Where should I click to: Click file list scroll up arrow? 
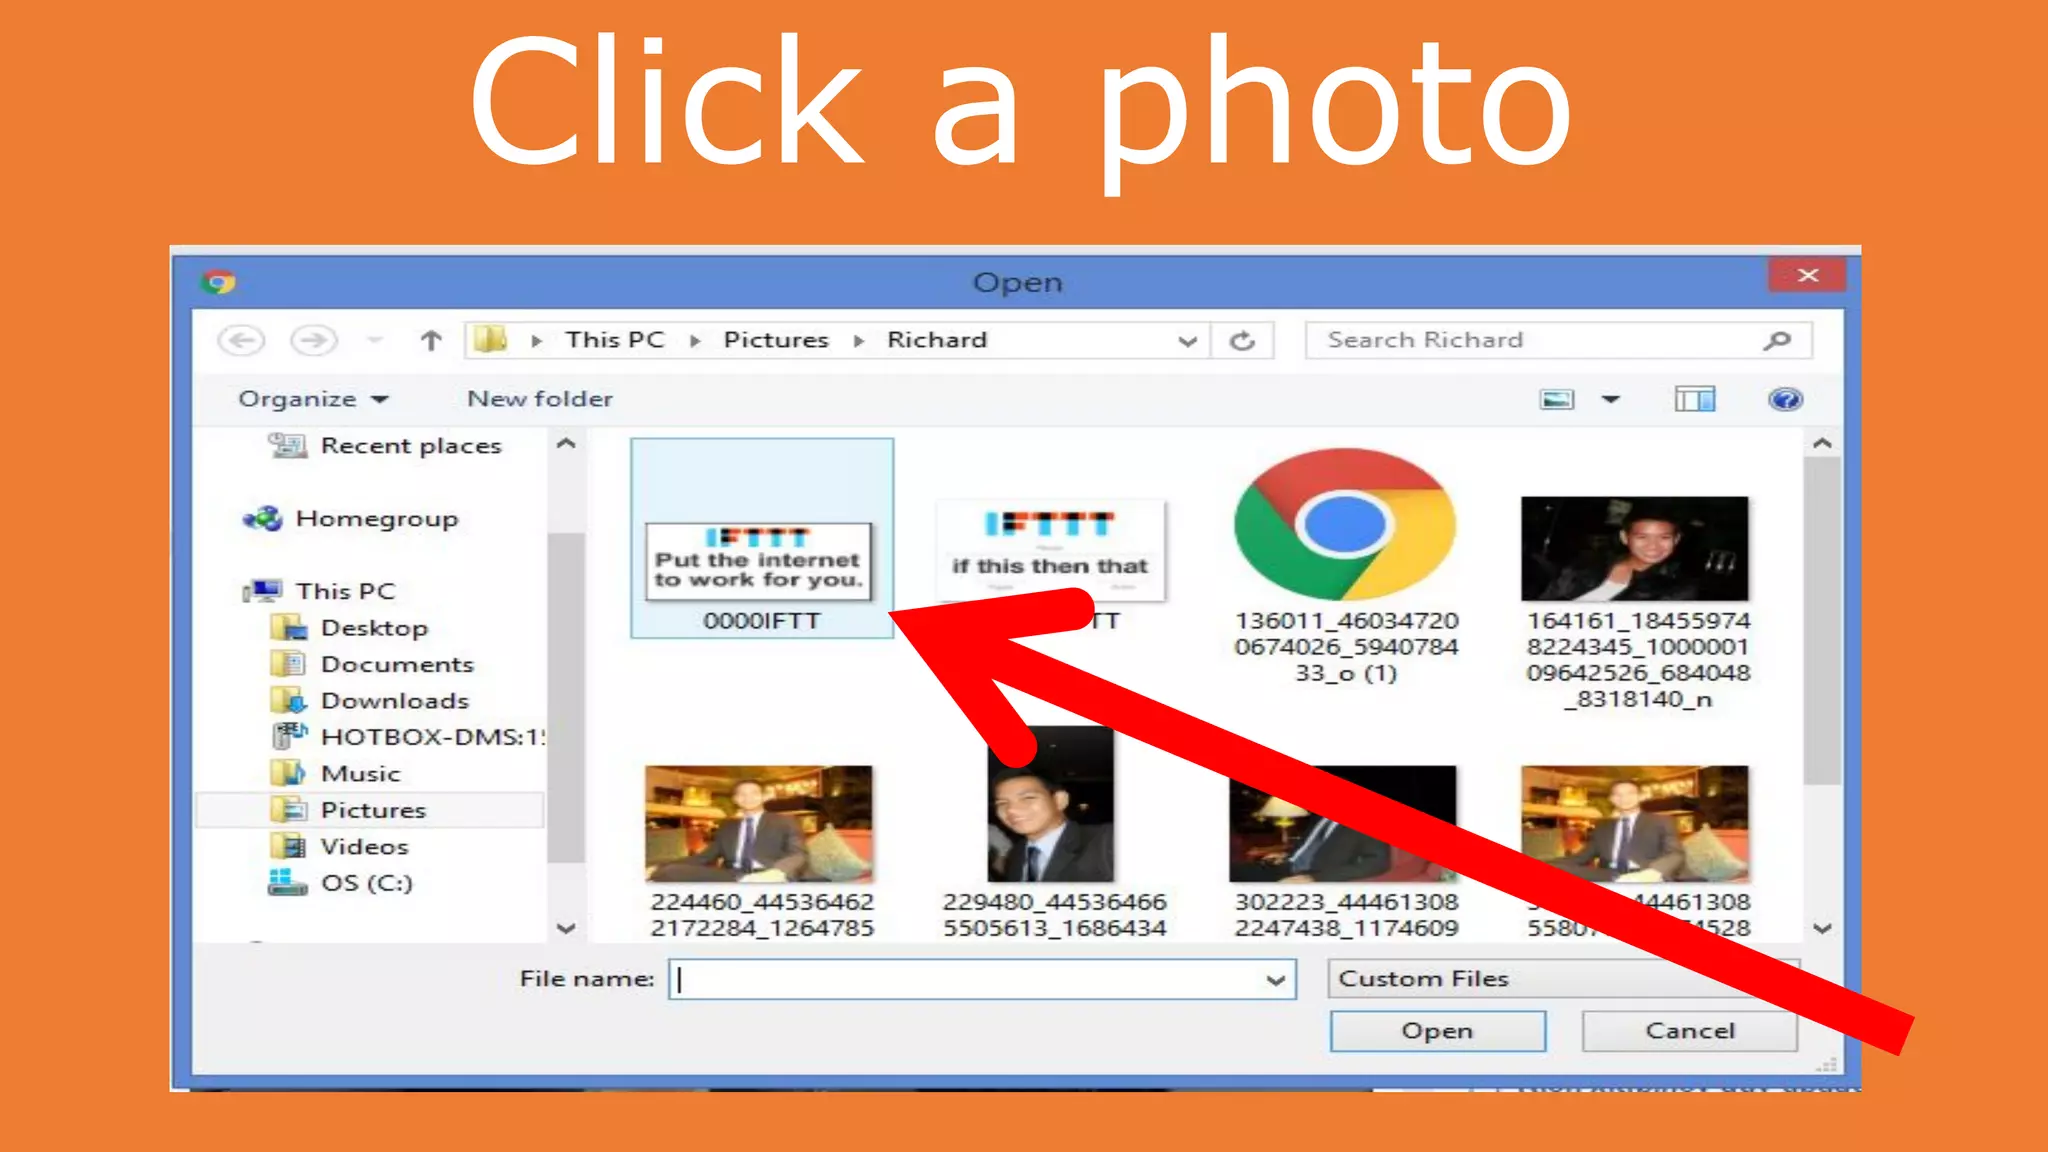tap(1822, 443)
